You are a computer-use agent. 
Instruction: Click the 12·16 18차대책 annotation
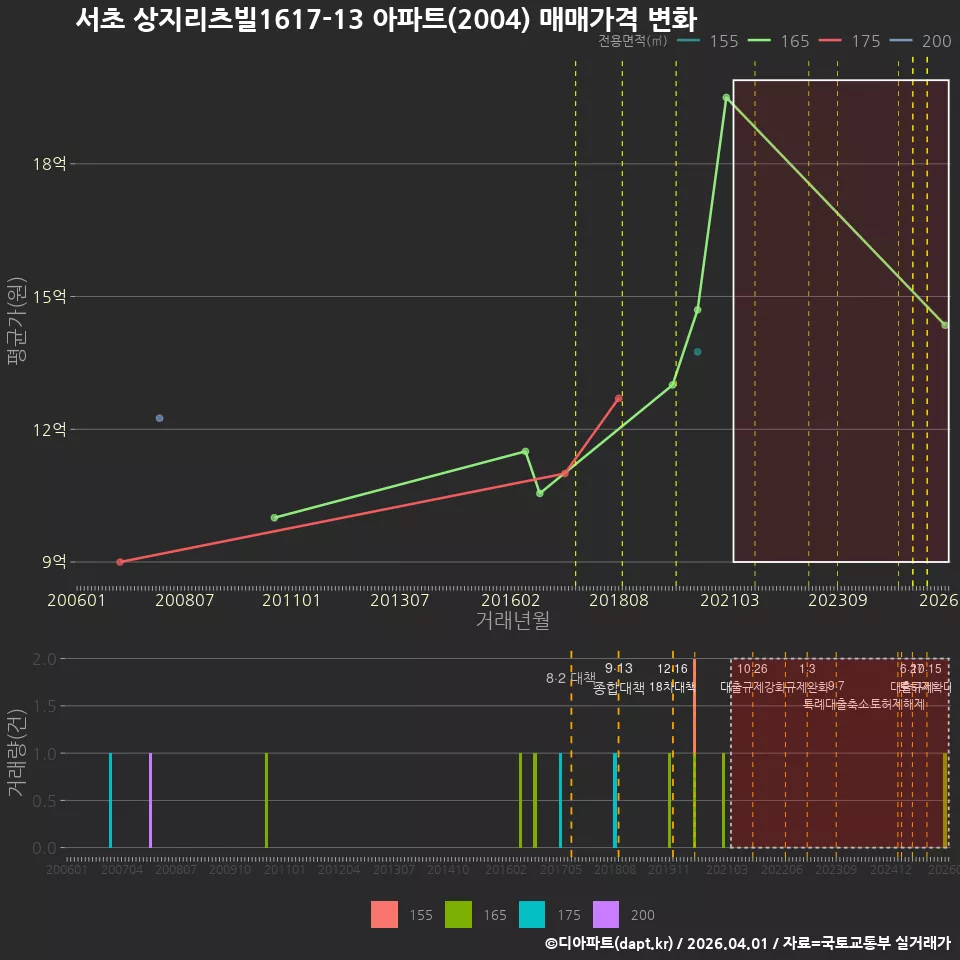point(672,678)
